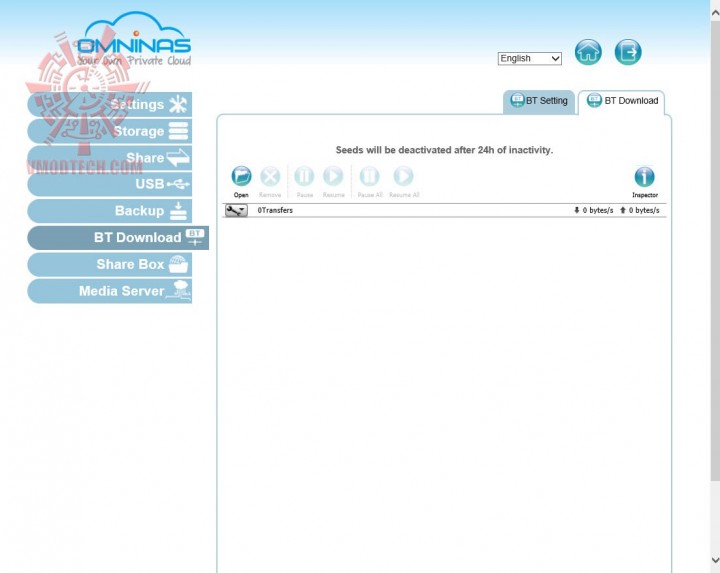The width and height of the screenshot is (720, 573).
Task: Go to the home page icon
Action: [588, 52]
